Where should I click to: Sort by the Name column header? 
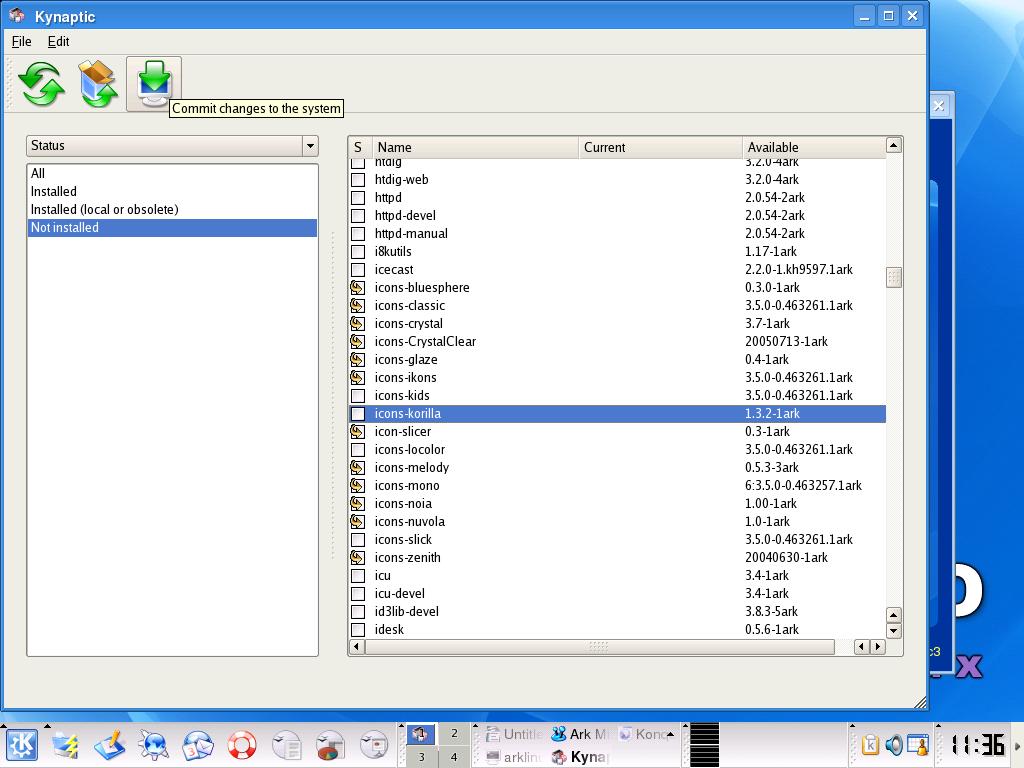475,148
